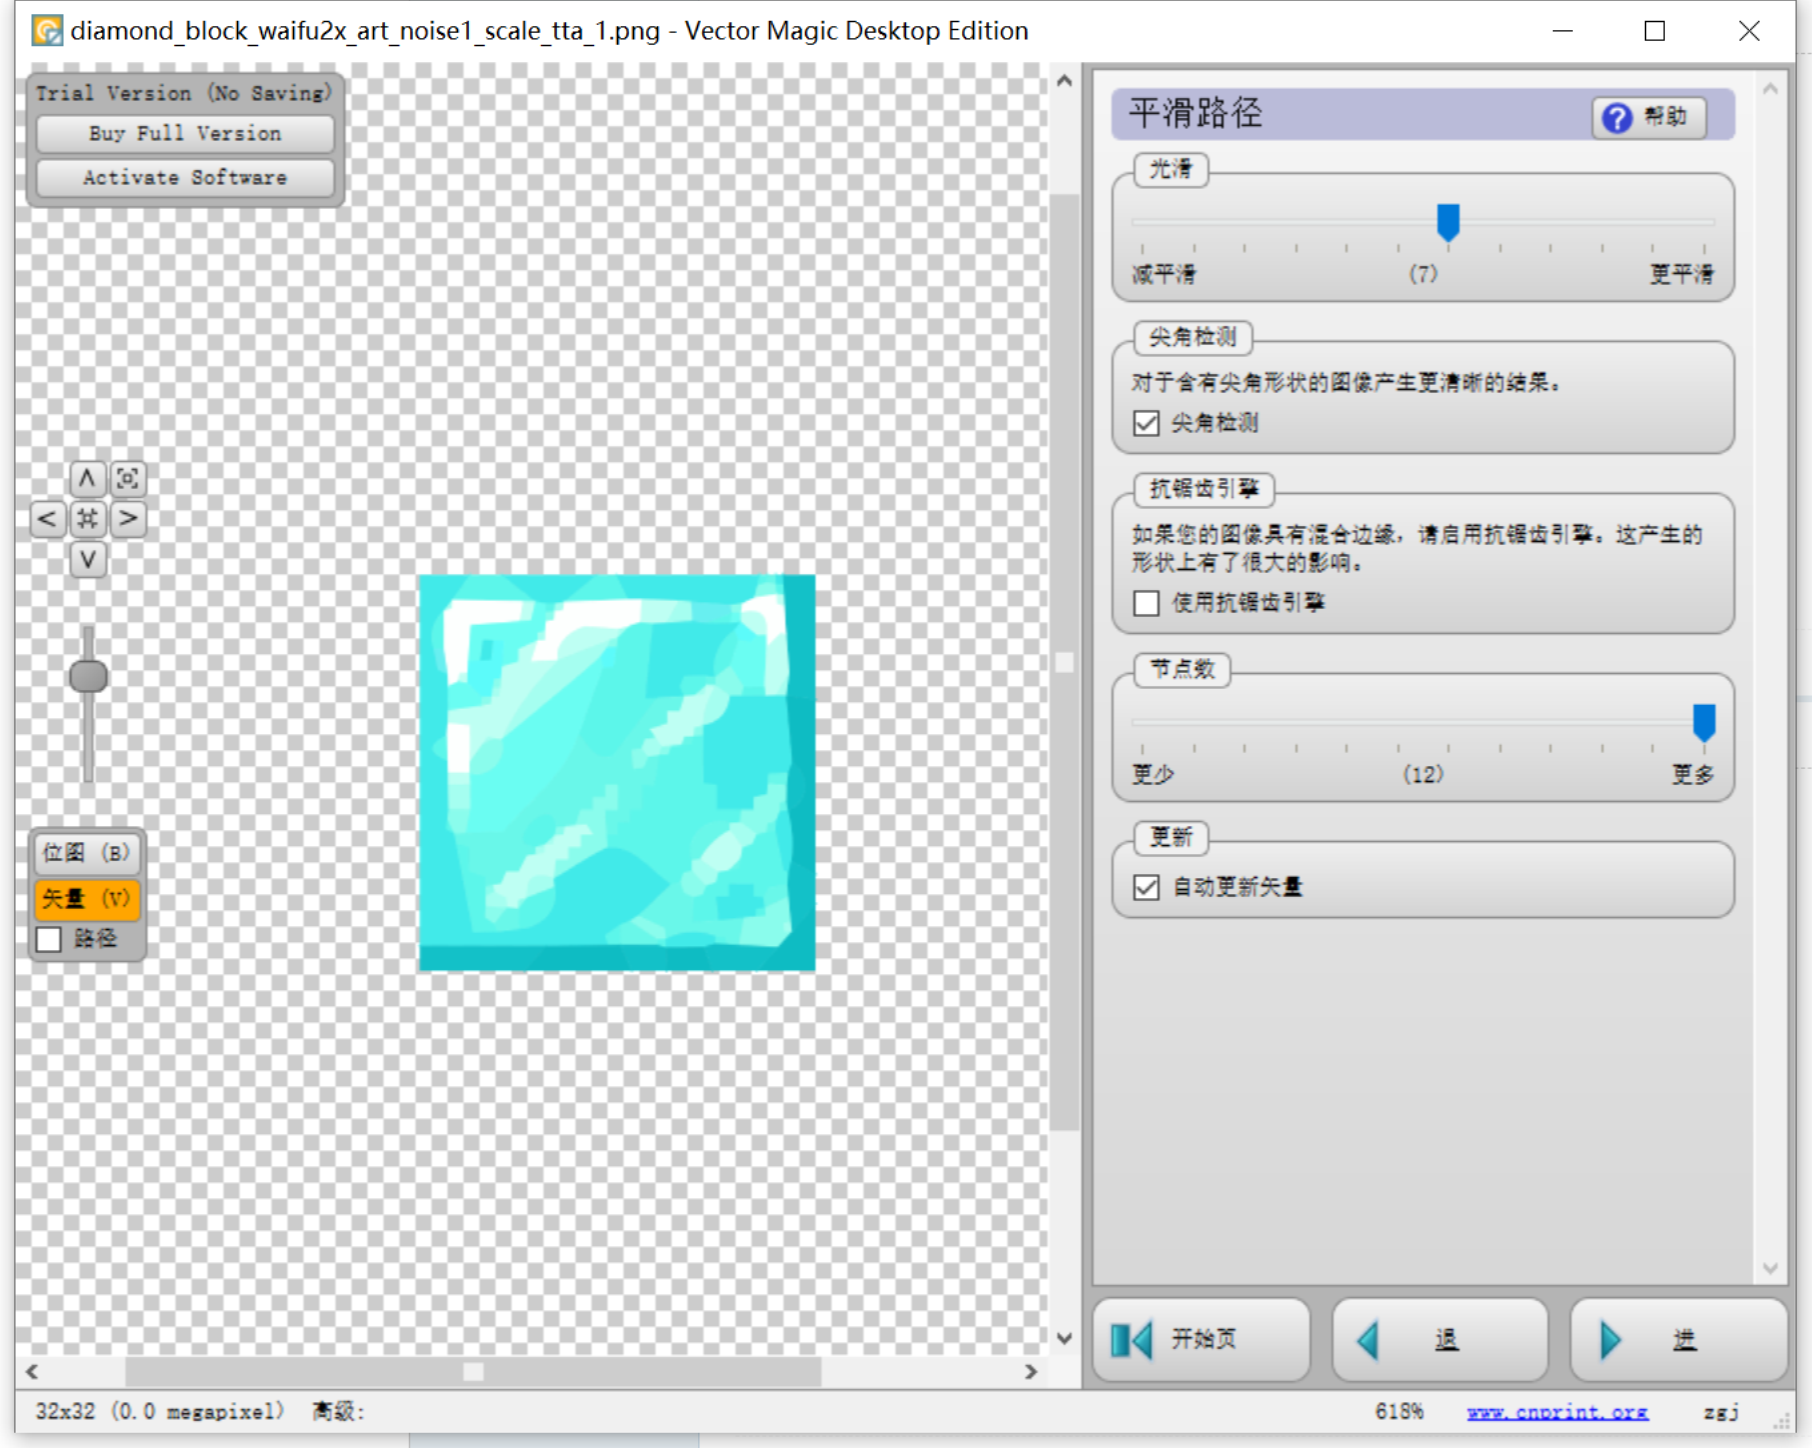This screenshot has width=1812, height=1448.
Task: Click the zoom level slider knob
Action: coord(88,676)
